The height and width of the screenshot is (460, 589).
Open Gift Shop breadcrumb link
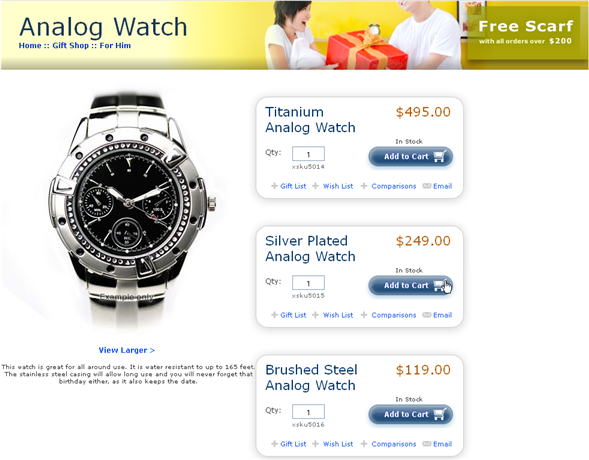click(70, 45)
